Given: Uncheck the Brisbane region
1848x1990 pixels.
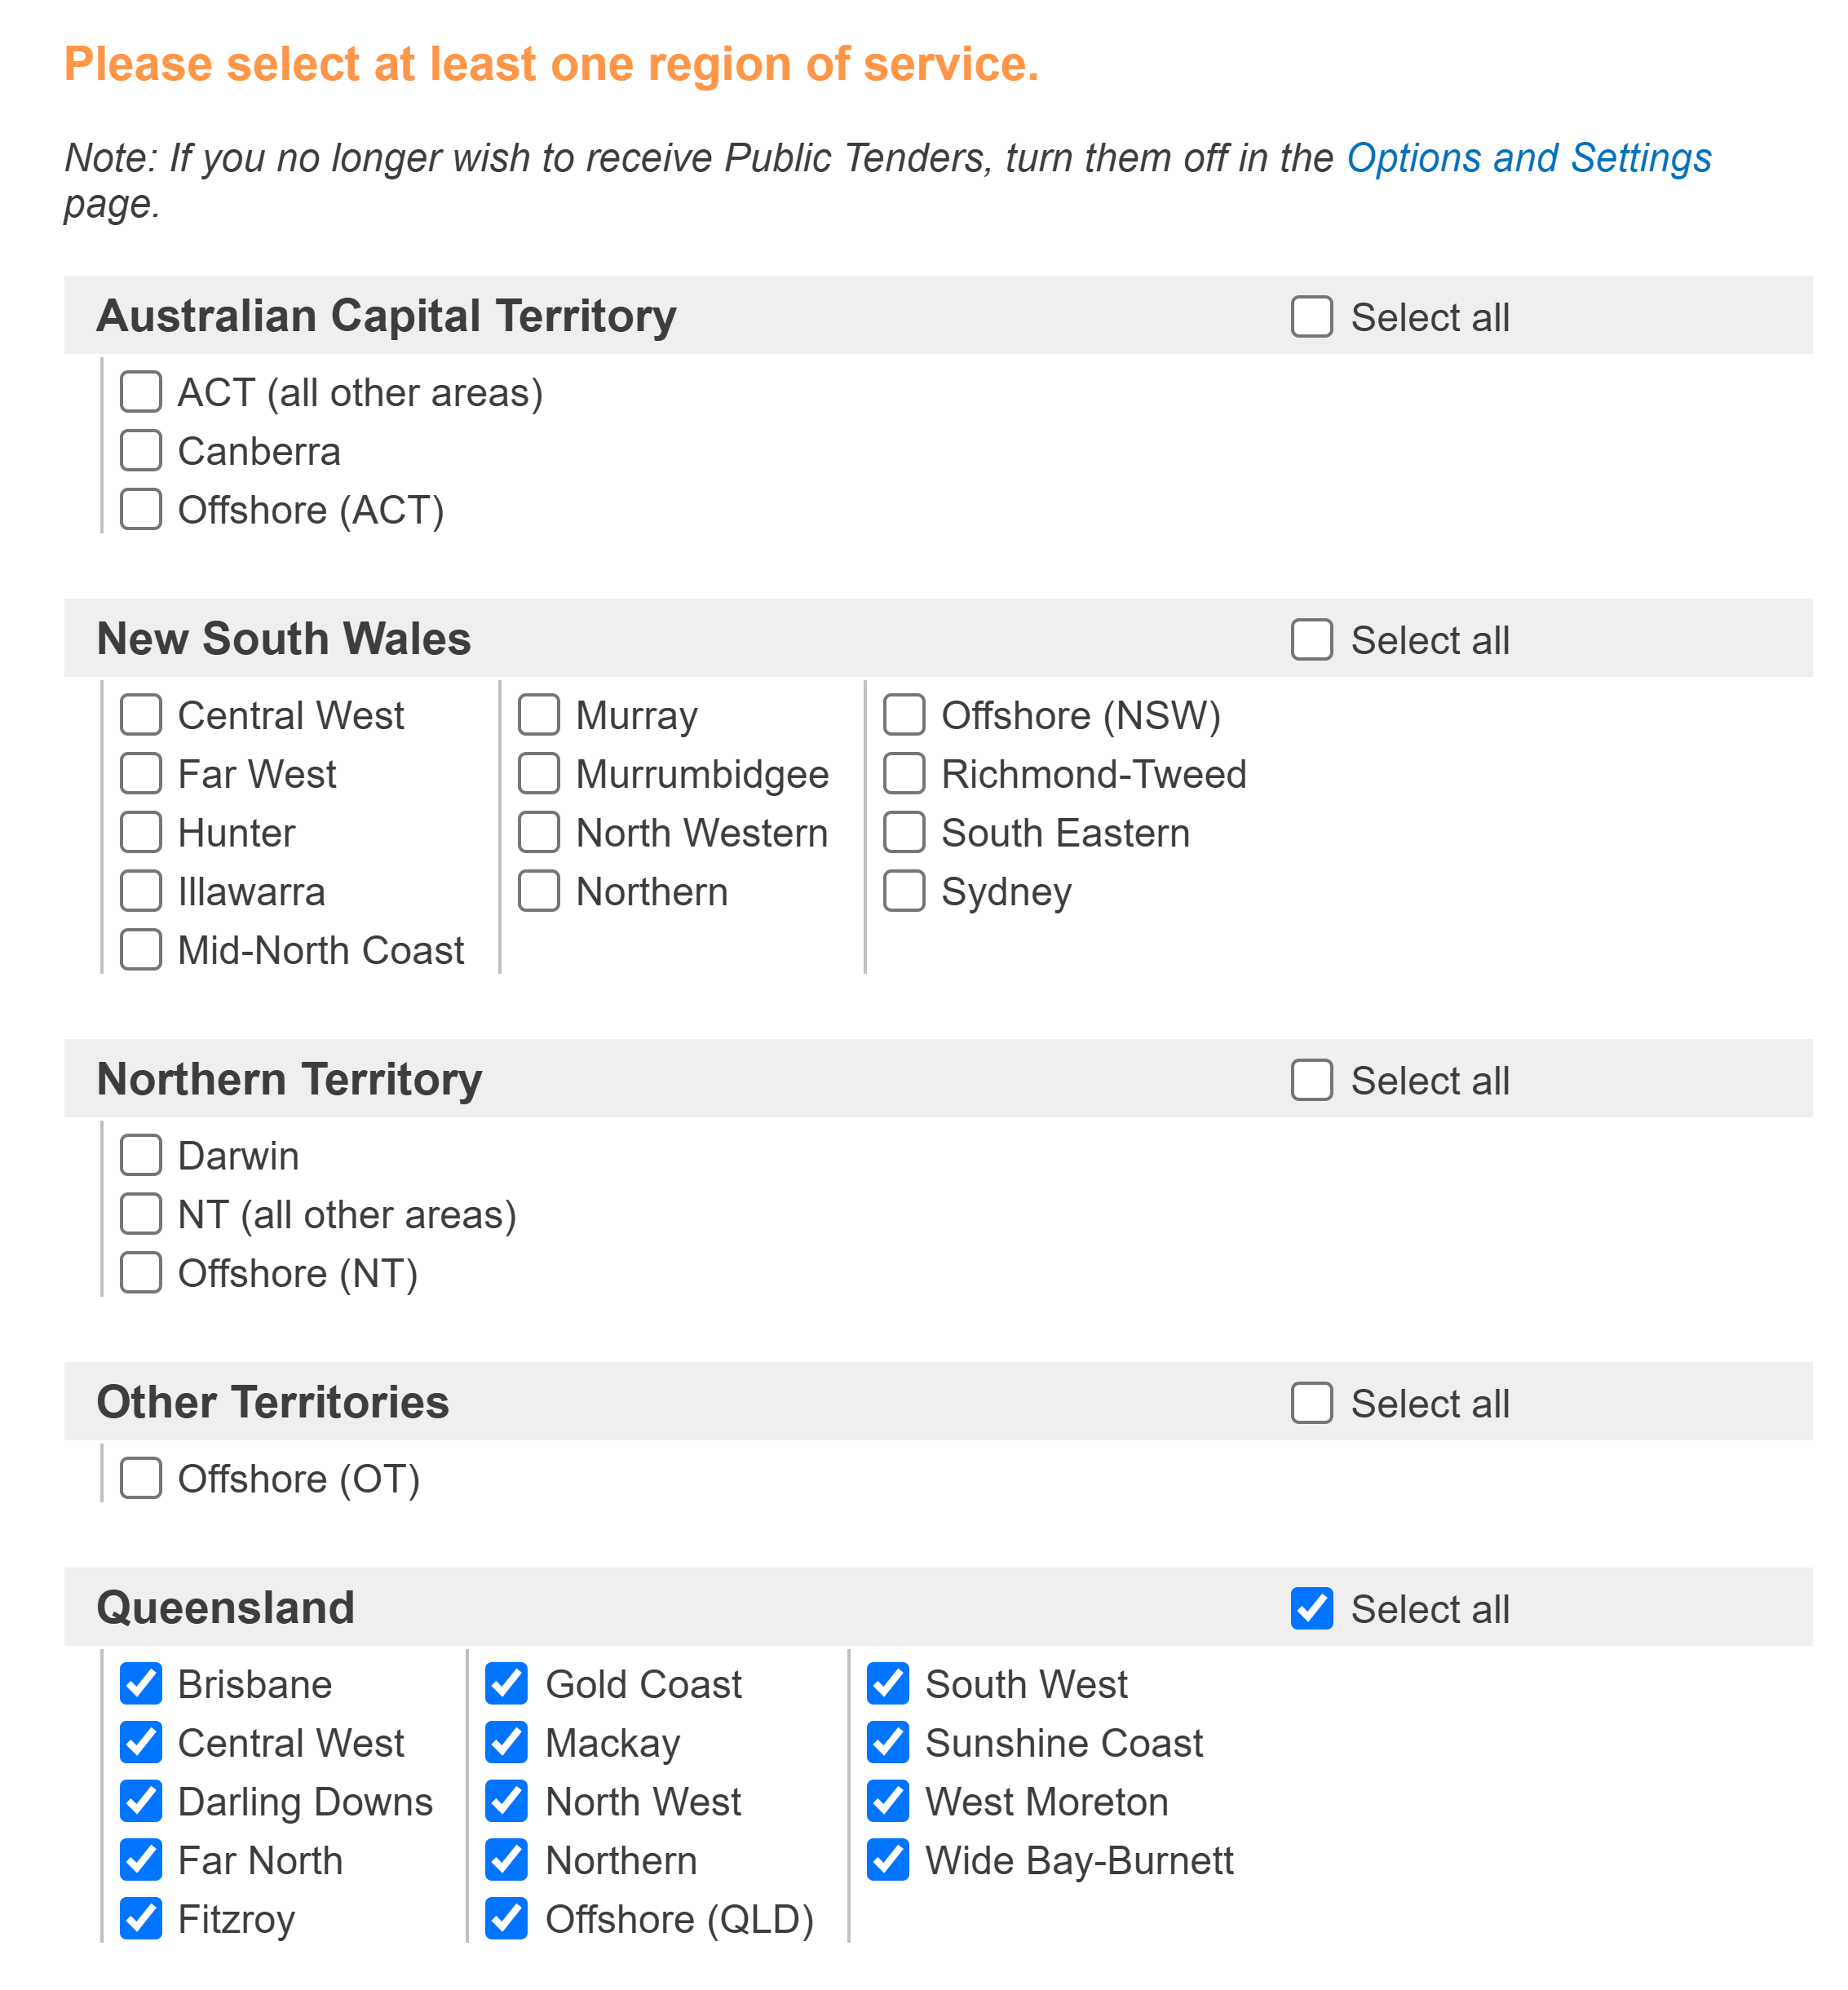Looking at the screenshot, I should (141, 1683).
